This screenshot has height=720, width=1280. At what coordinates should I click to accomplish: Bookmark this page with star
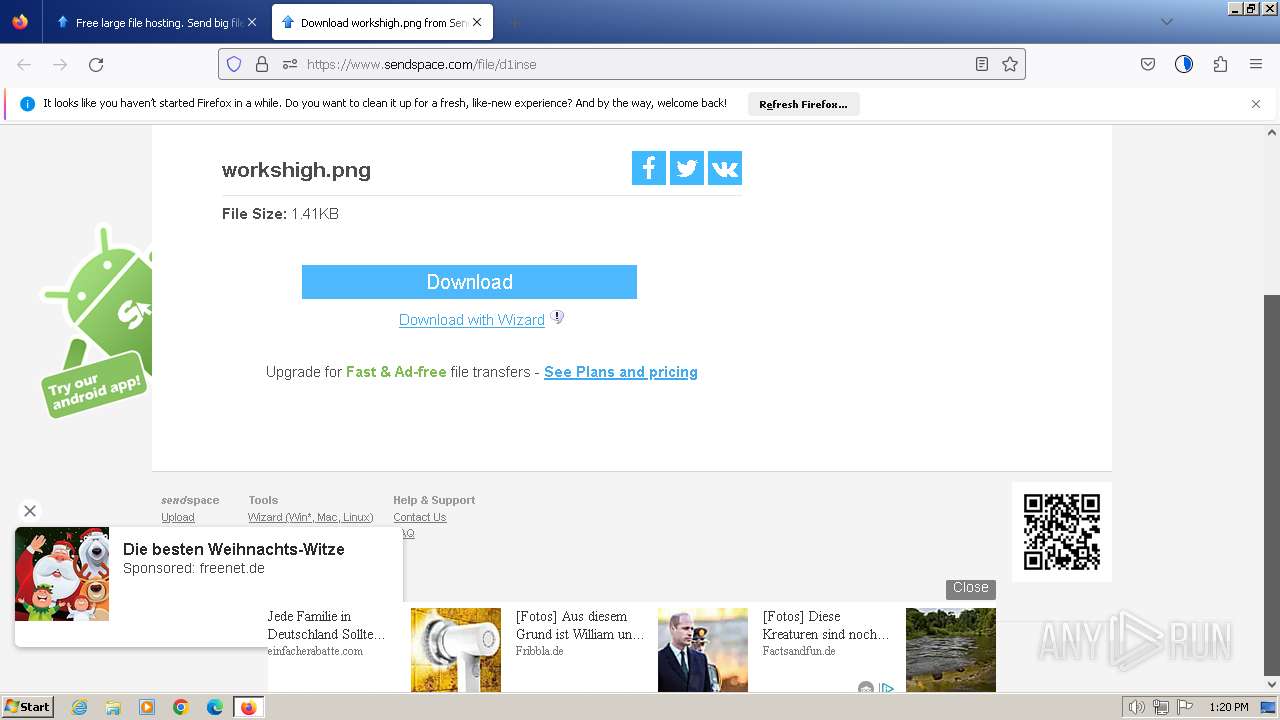click(1010, 64)
